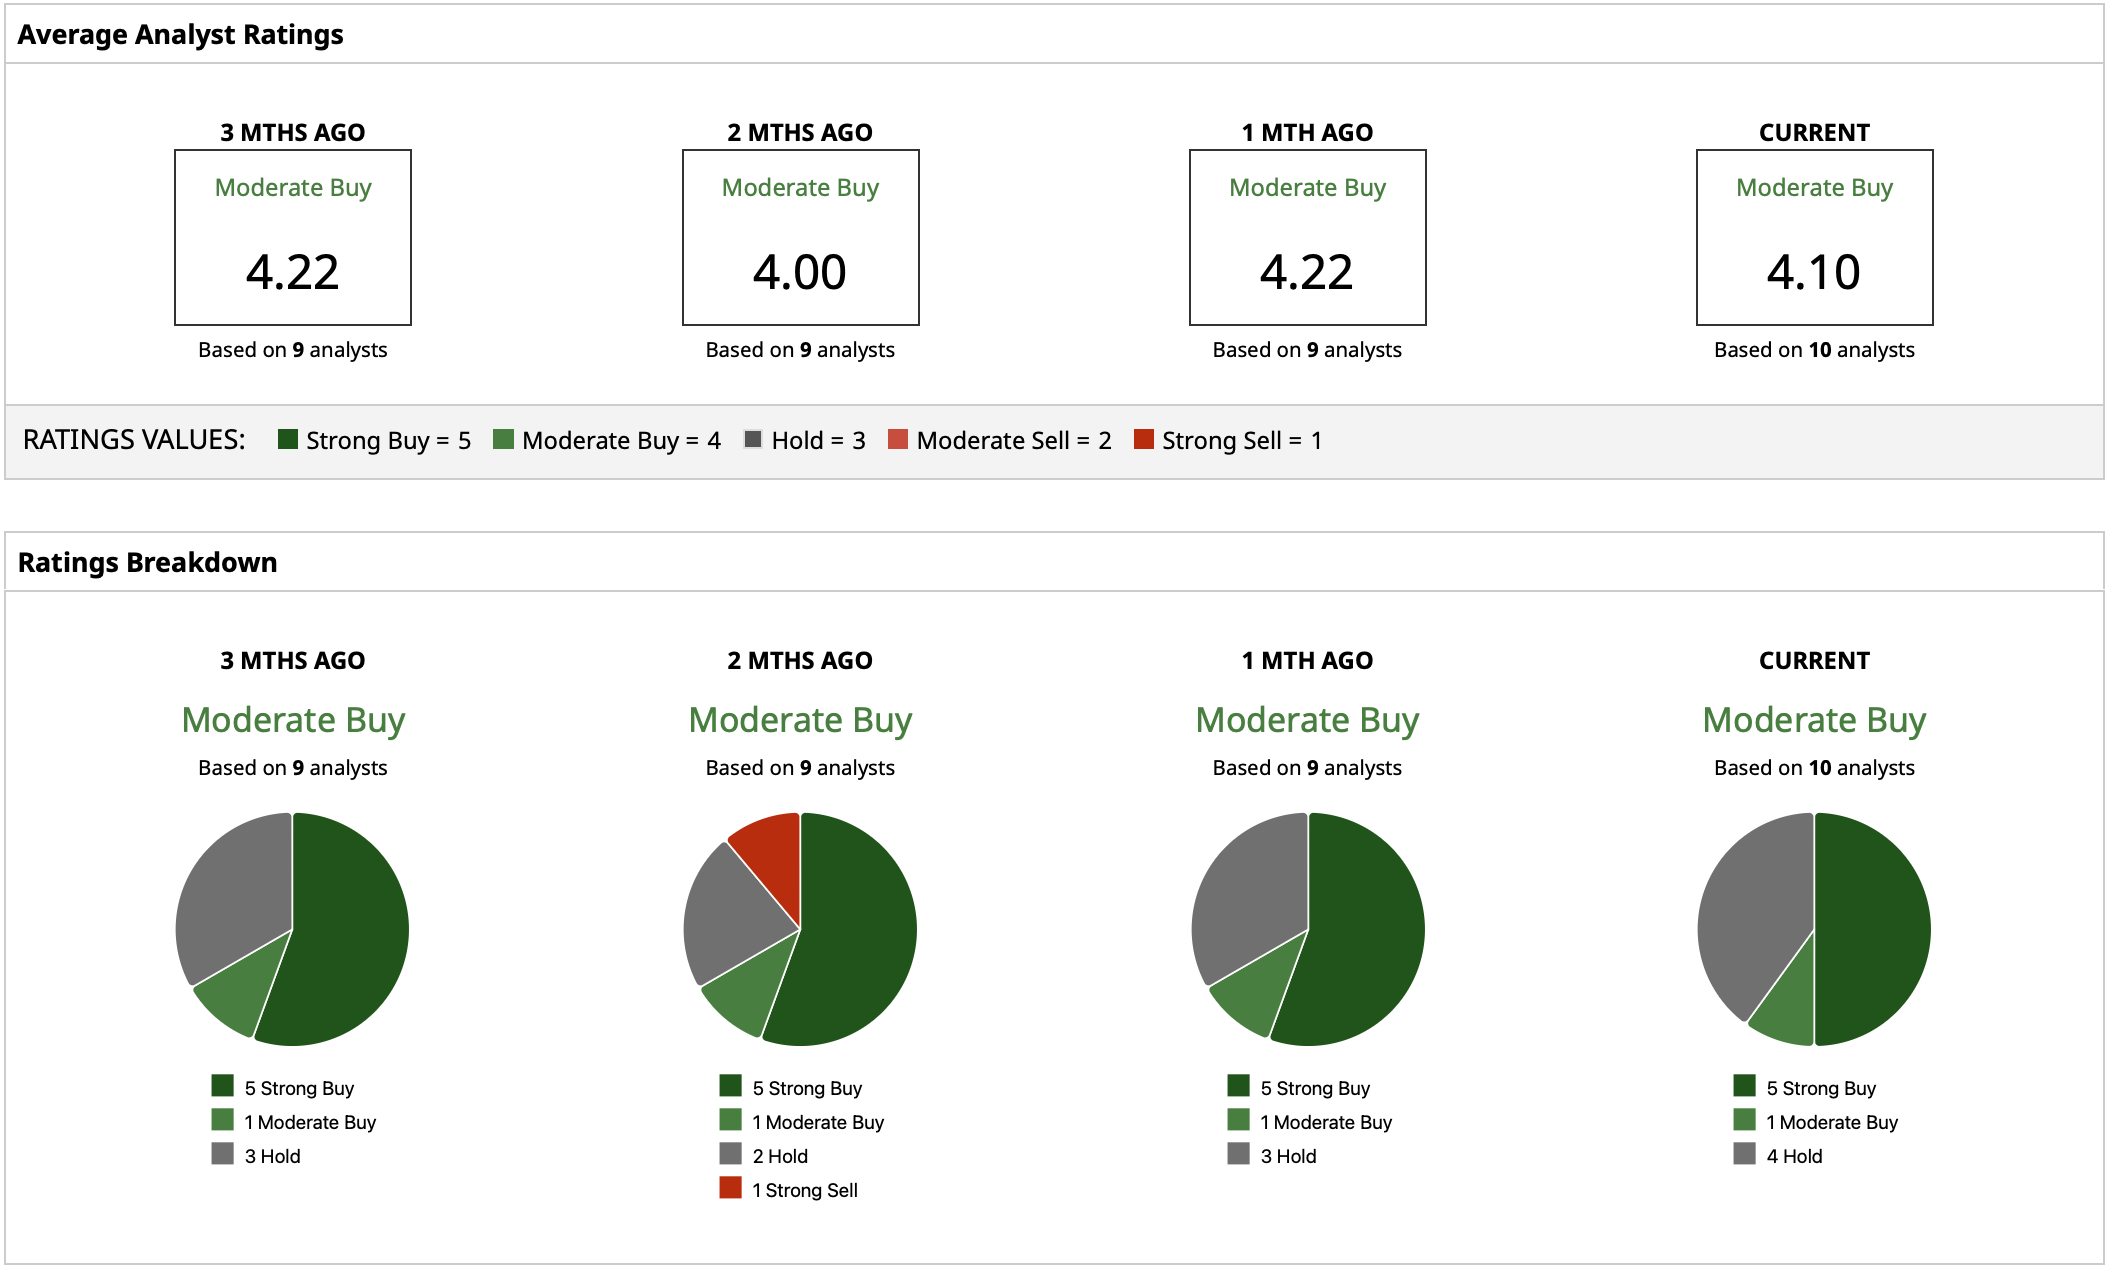
Task: Click the 4.22 rating box for 3 months ago
Action: point(293,238)
